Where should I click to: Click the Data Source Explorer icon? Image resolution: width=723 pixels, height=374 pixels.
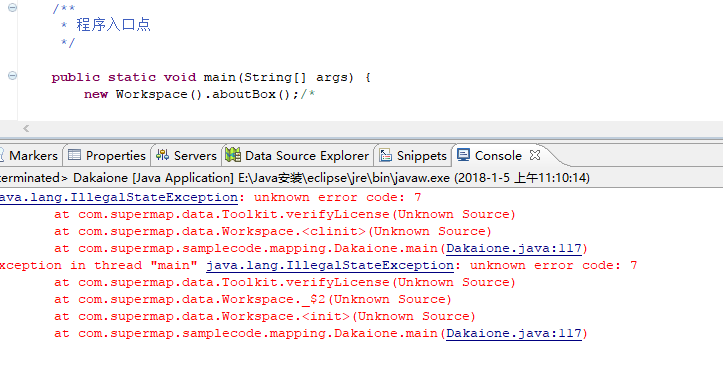click(233, 155)
